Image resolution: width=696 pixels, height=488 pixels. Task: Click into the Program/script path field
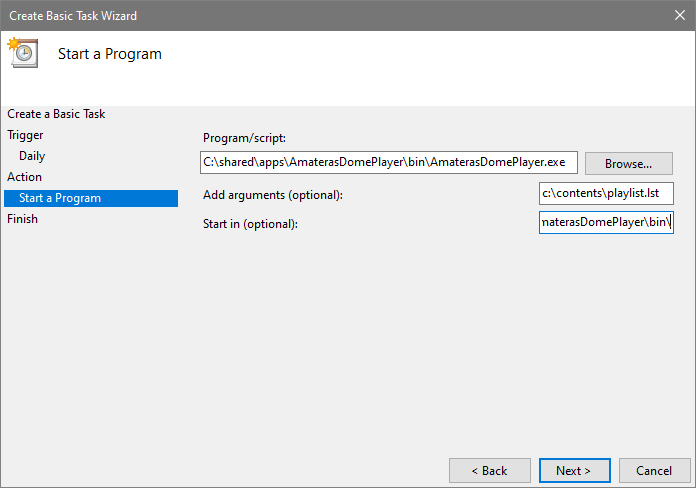388,162
